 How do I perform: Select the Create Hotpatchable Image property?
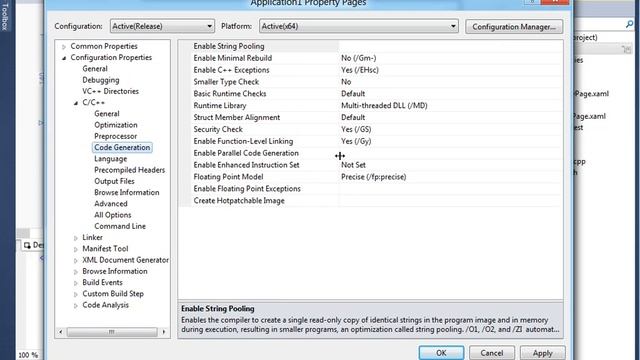(x=239, y=200)
